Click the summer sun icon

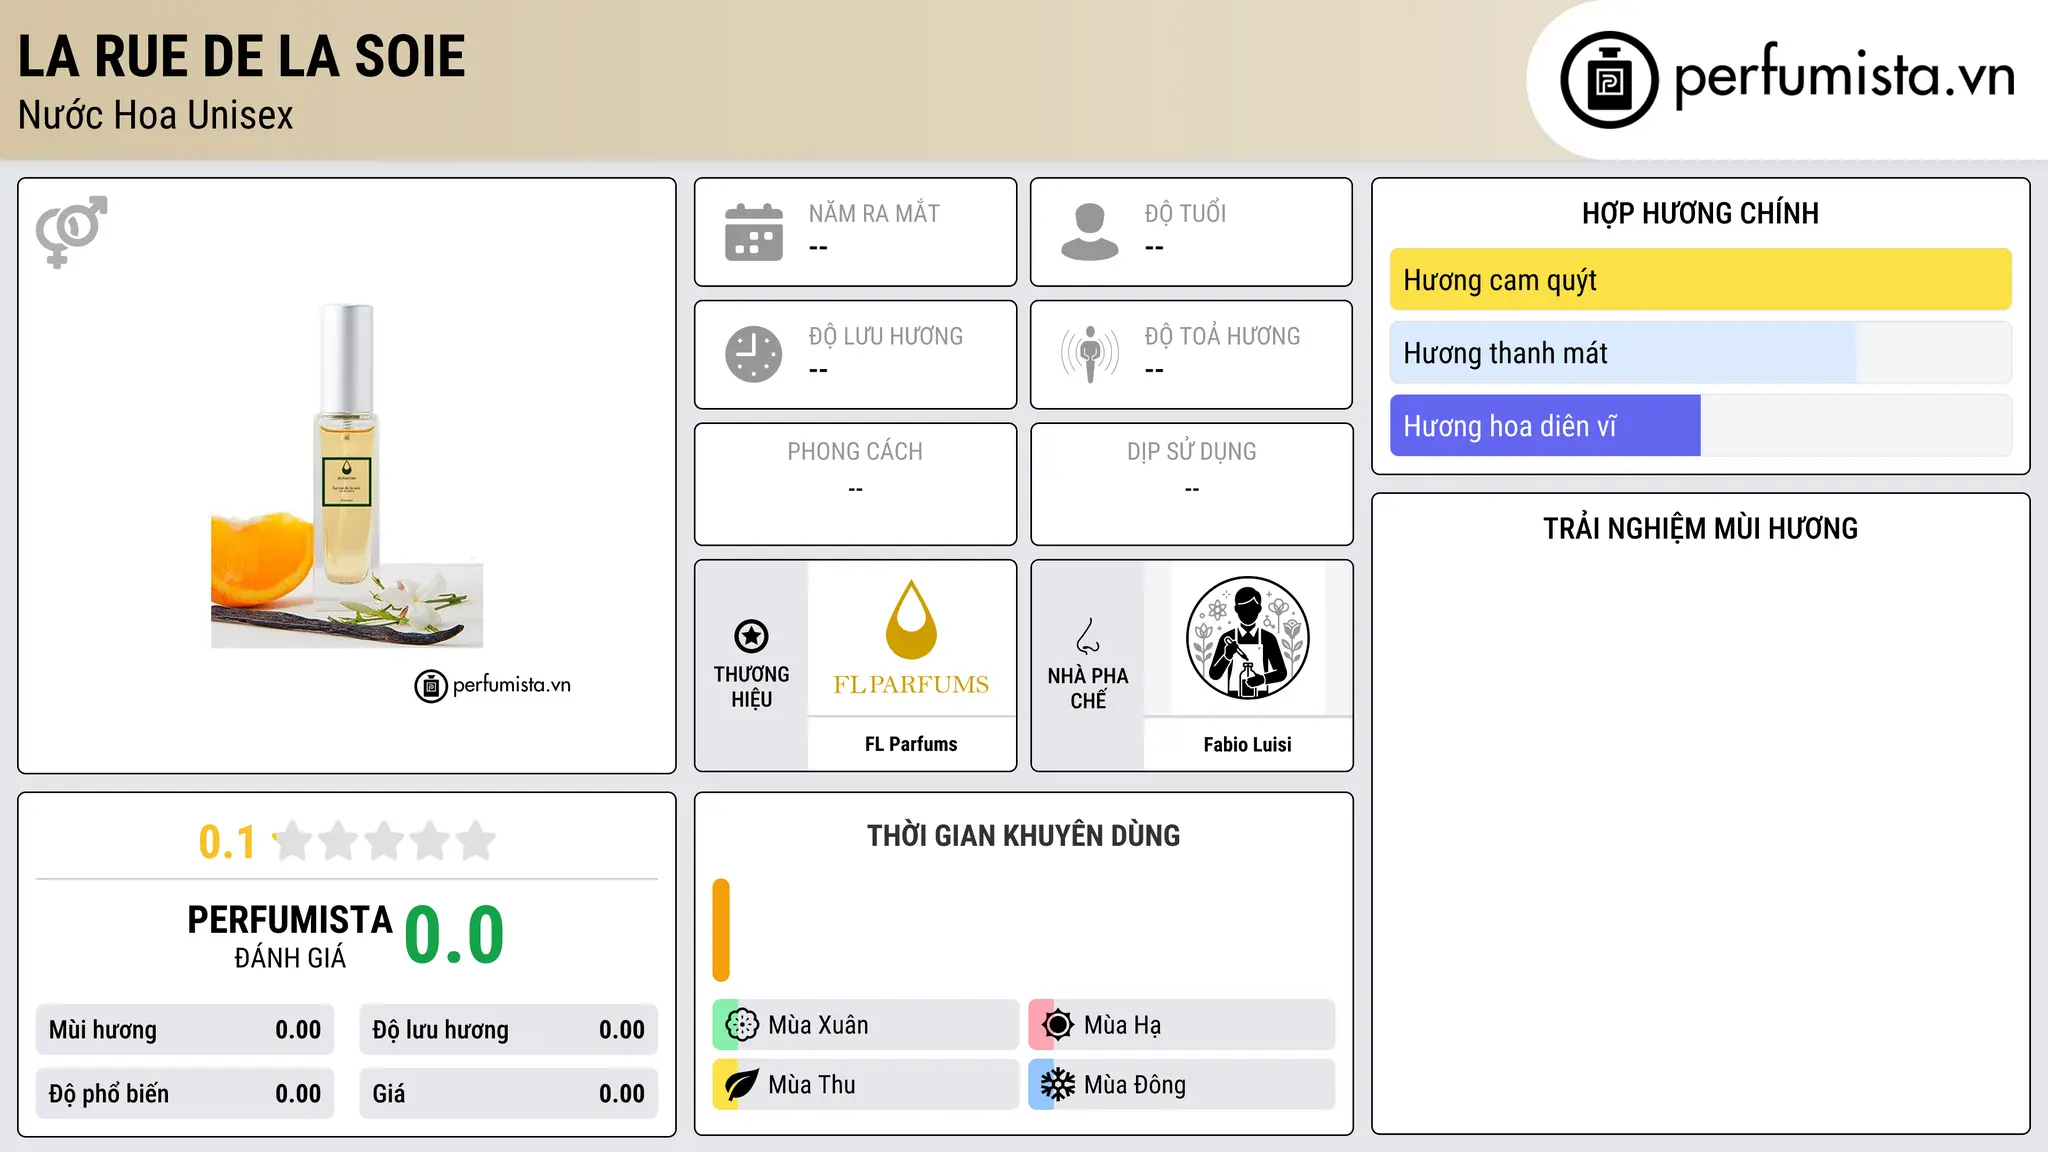(1058, 1025)
